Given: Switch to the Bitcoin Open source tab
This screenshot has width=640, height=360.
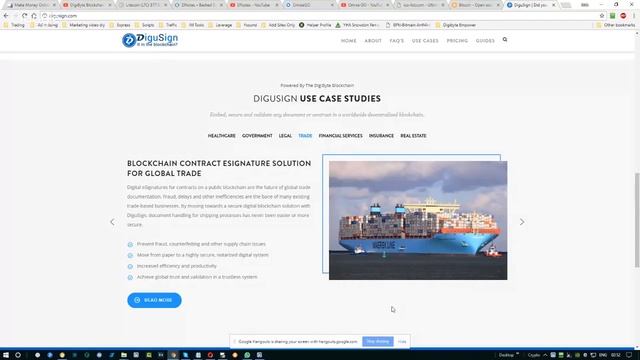Looking at the screenshot, I should point(475,5).
